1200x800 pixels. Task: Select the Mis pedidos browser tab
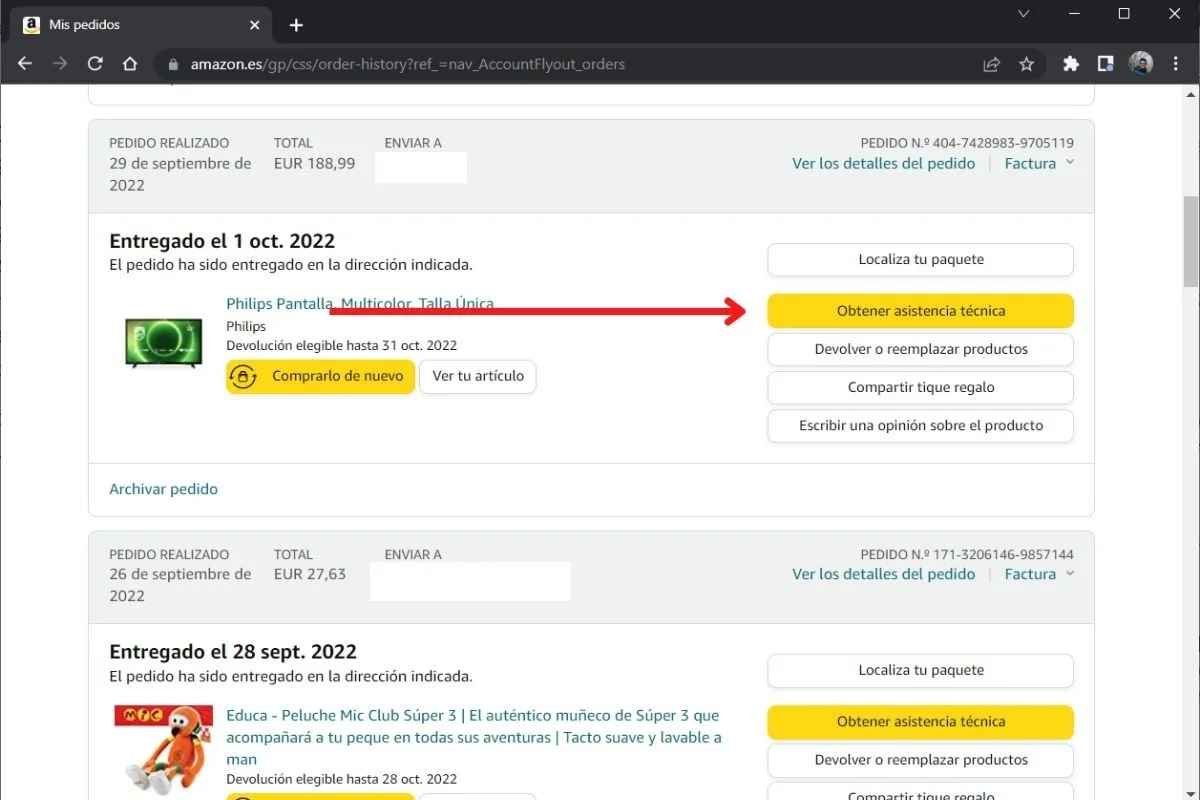click(x=140, y=25)
